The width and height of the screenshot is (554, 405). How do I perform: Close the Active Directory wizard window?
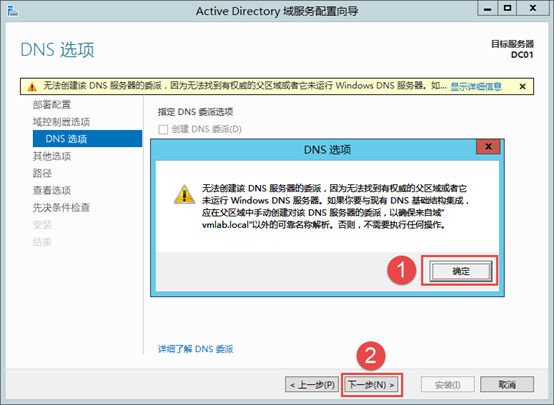pyautogui.click(x=533, y=8)
